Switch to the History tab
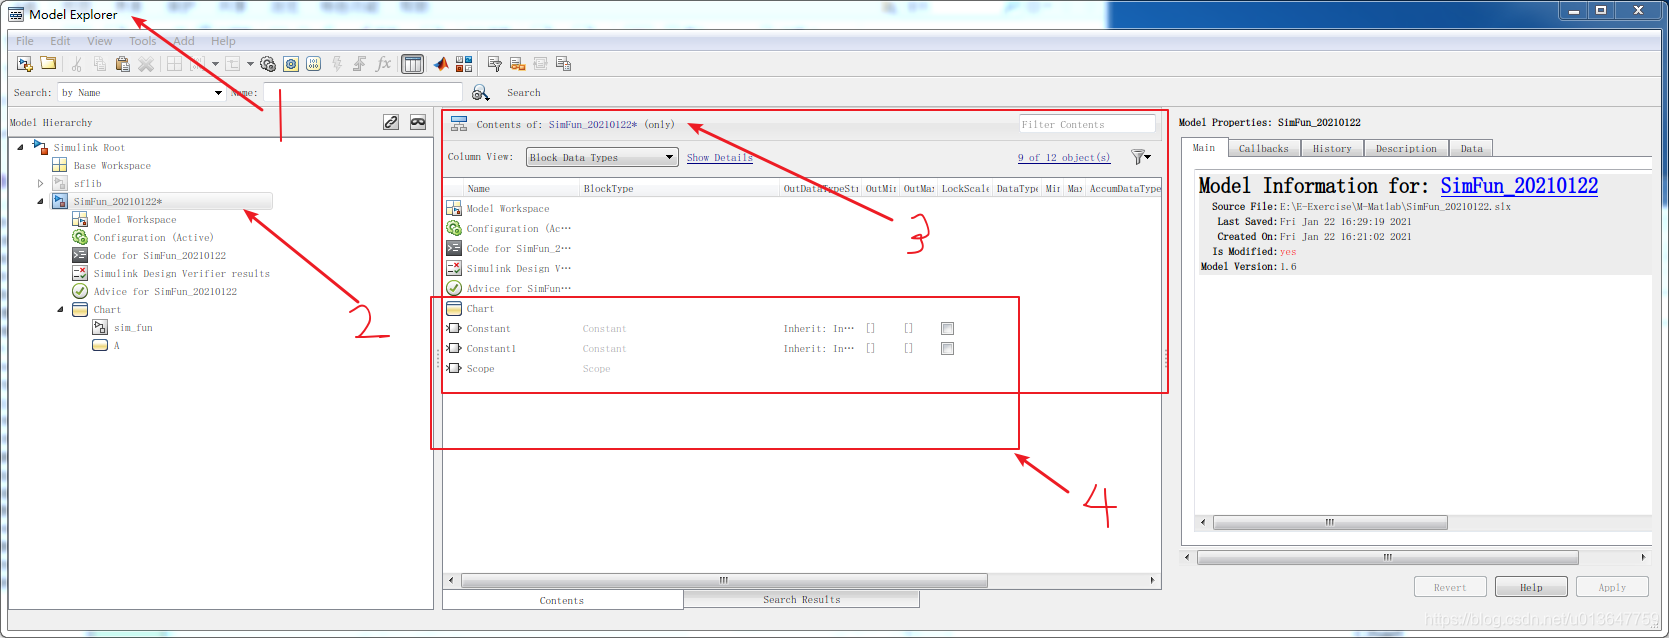This screenshot has width=1669, height=638. coord(1332,148)
